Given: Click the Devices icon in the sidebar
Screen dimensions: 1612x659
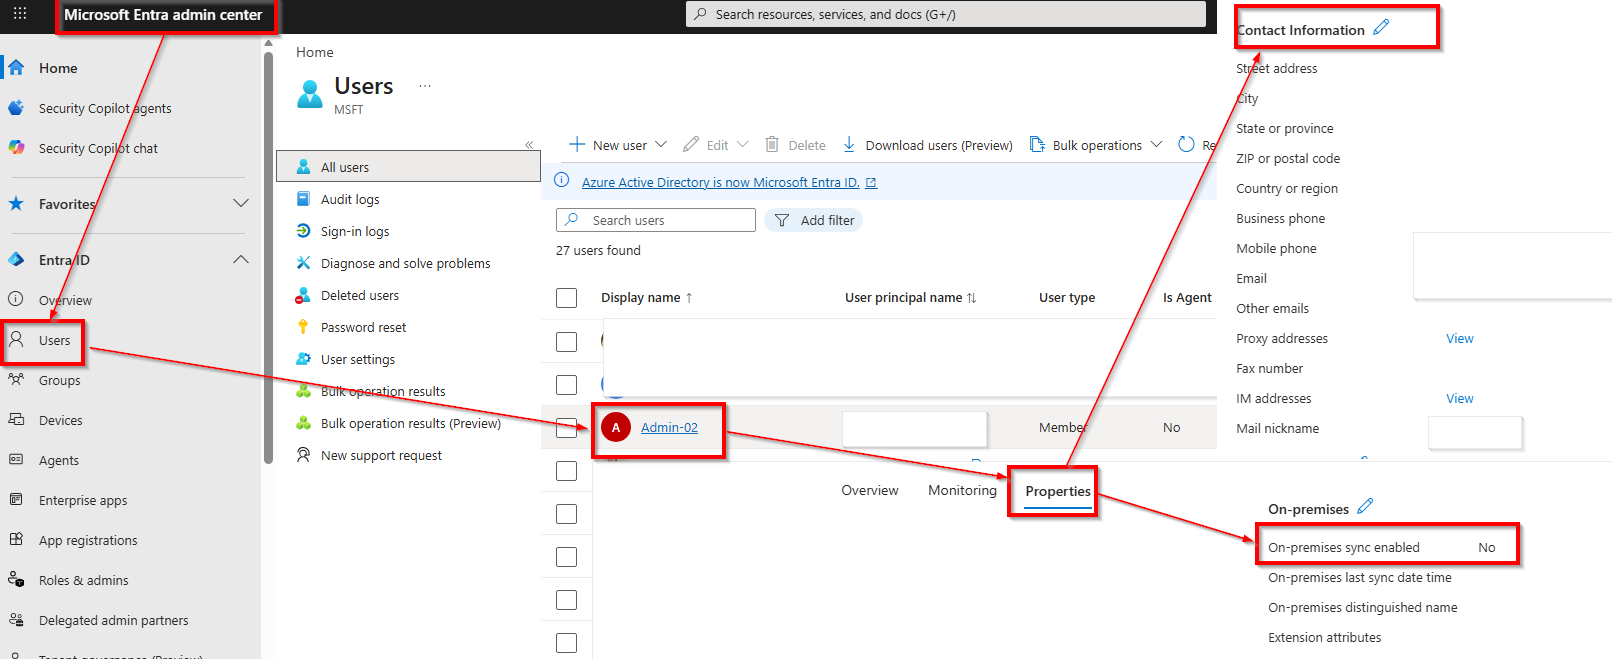Looking at the screenshot, I should pyautogui.click(x=17, y=420).
